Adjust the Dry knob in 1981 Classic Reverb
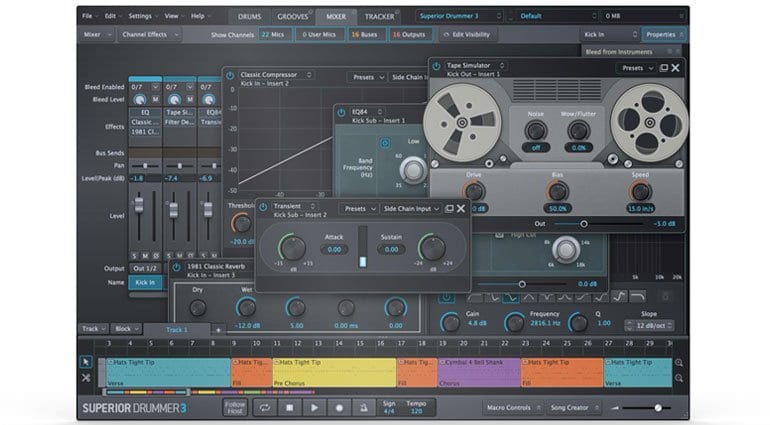This screenshot has width=770, height=425. [198, 308]
